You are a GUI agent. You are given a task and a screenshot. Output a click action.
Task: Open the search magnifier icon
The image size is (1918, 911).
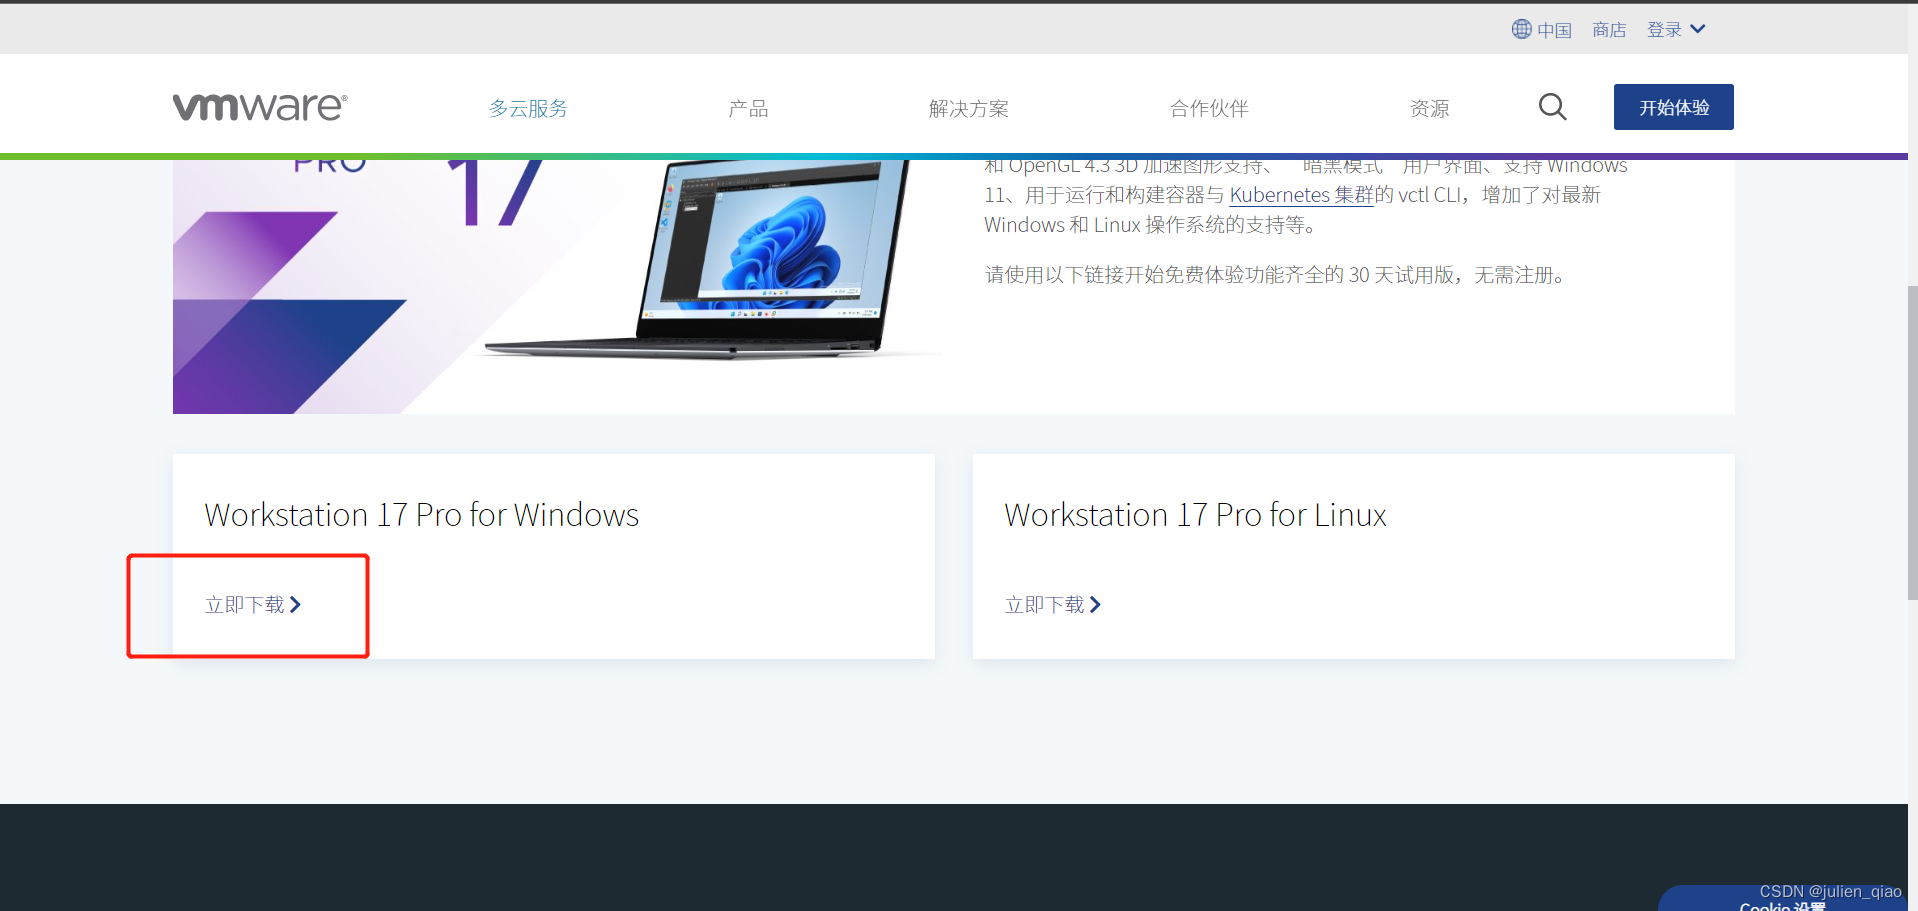tap(1552, 106)
